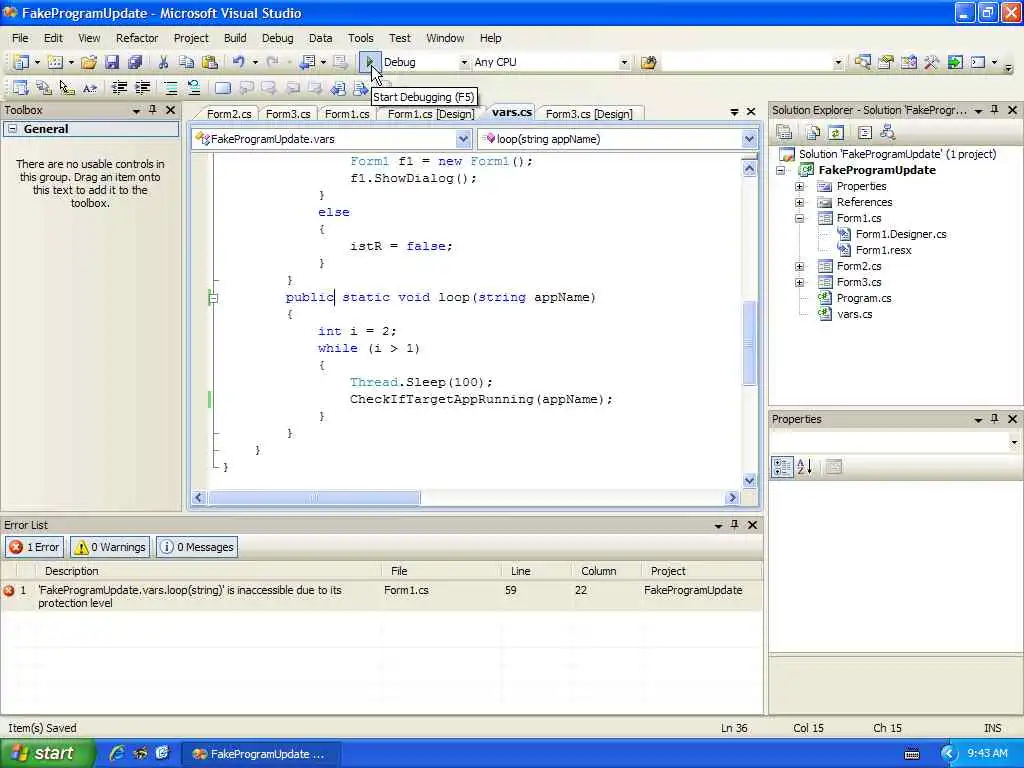The image size is (1024, 768).
Task: Cut selection using the scissors icon
Action: [163, 62]
